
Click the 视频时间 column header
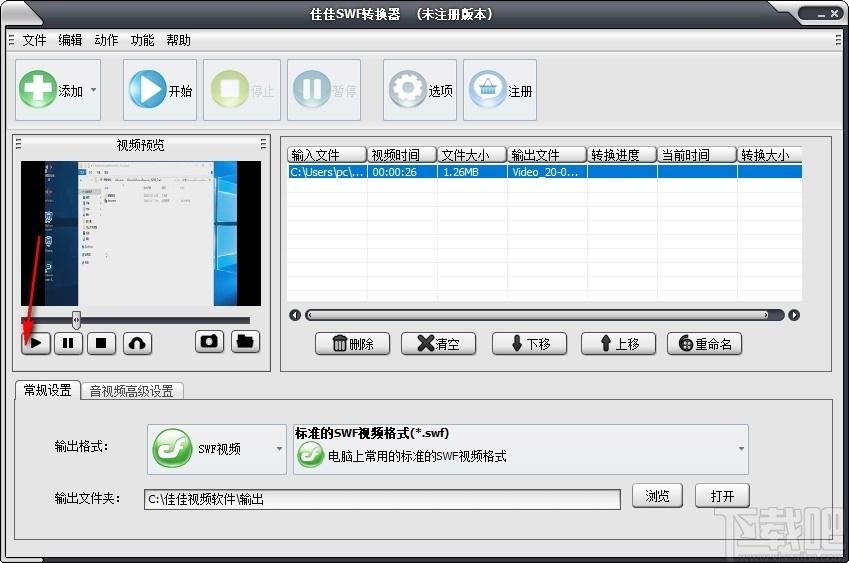point(402,155)
